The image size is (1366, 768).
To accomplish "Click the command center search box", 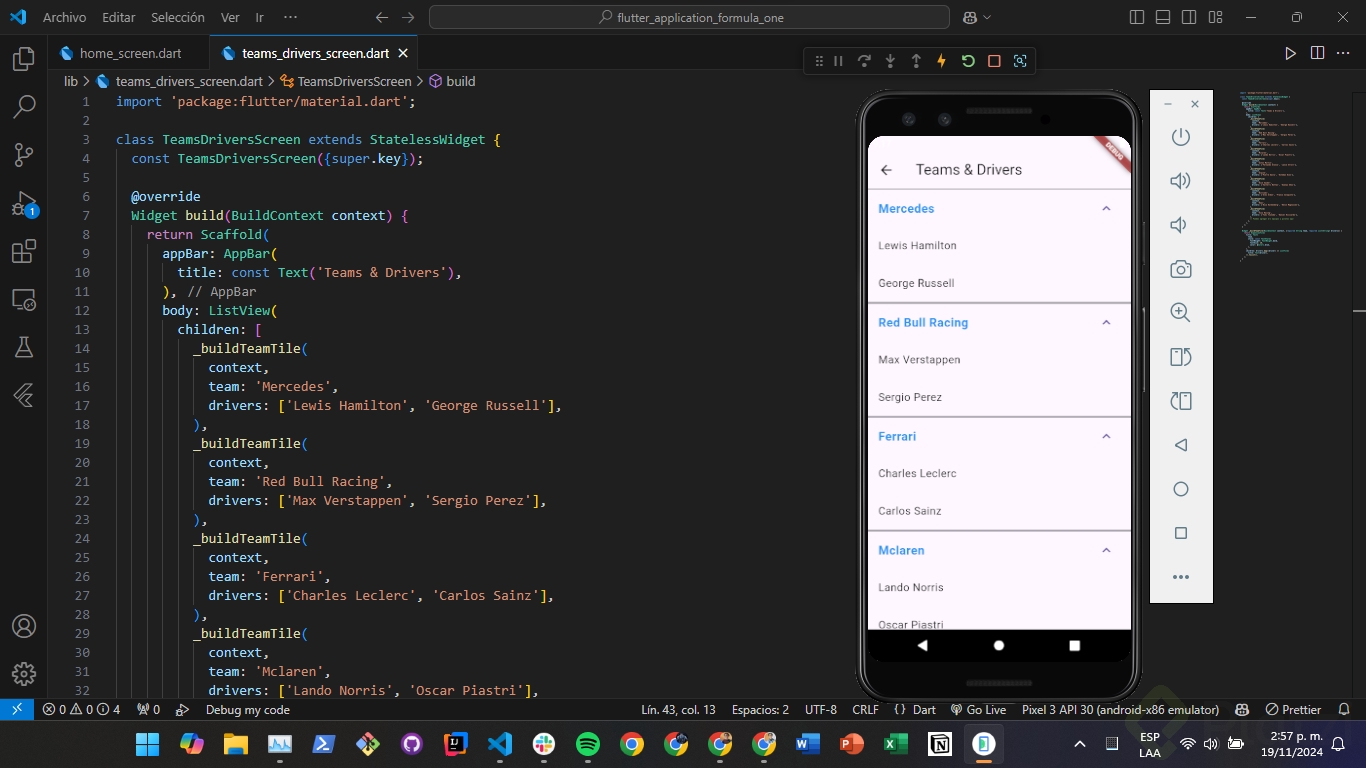I will 689,17.
